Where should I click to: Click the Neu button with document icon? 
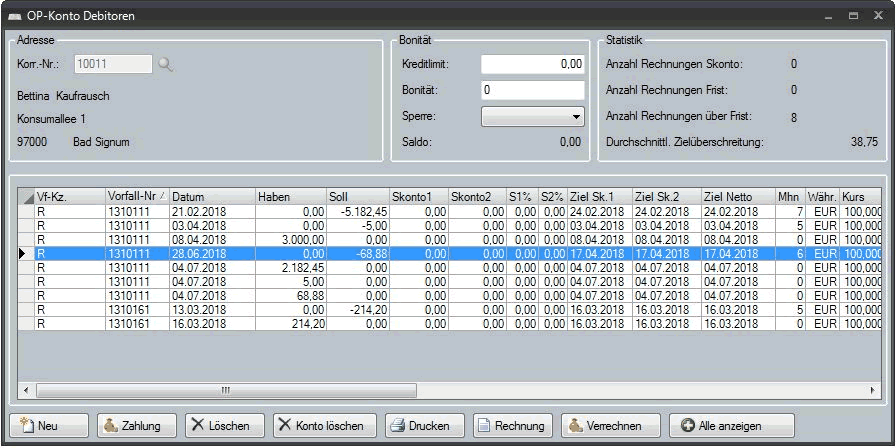click(x=49, y=426)
